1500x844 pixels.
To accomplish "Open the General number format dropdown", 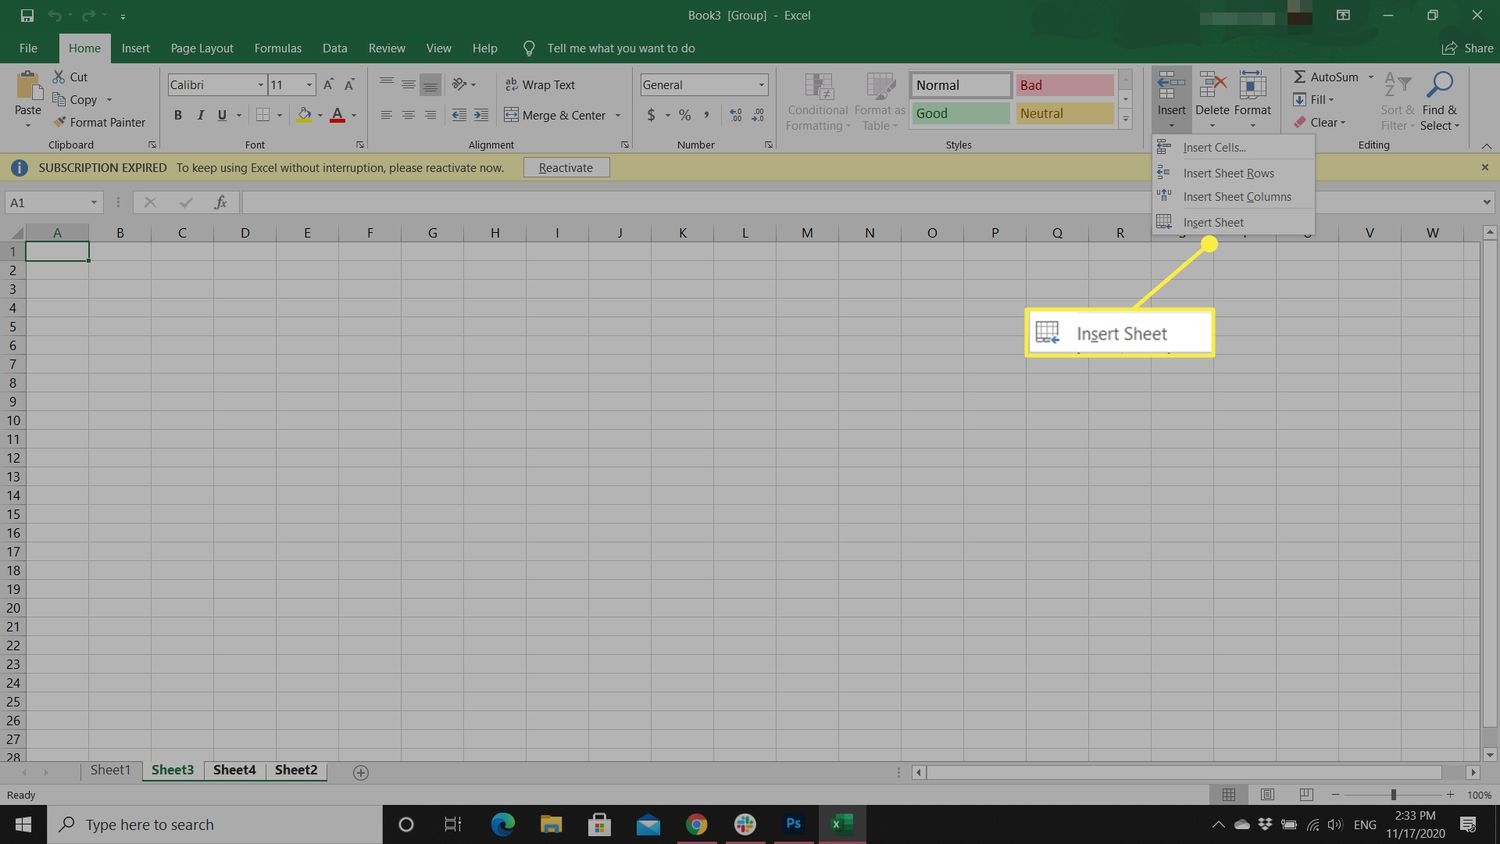I will point(758,85).
